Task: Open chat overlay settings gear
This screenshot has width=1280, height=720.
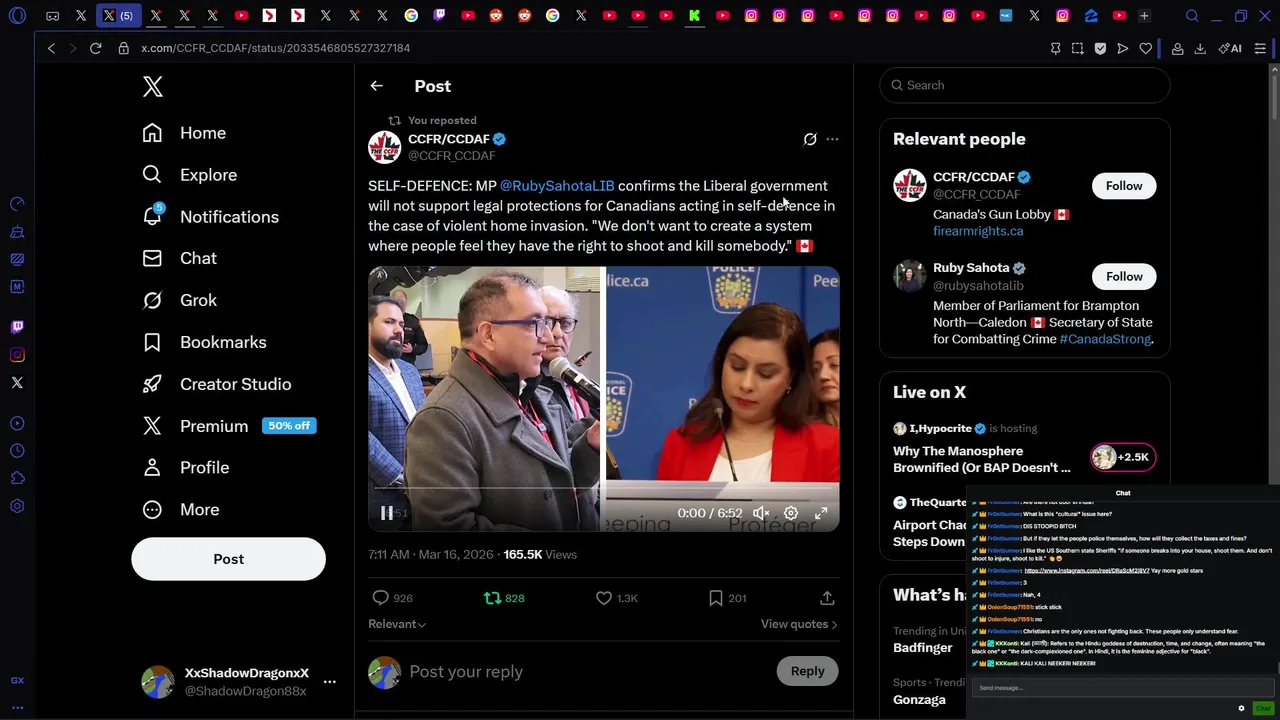Action: tap(1241, 708)
